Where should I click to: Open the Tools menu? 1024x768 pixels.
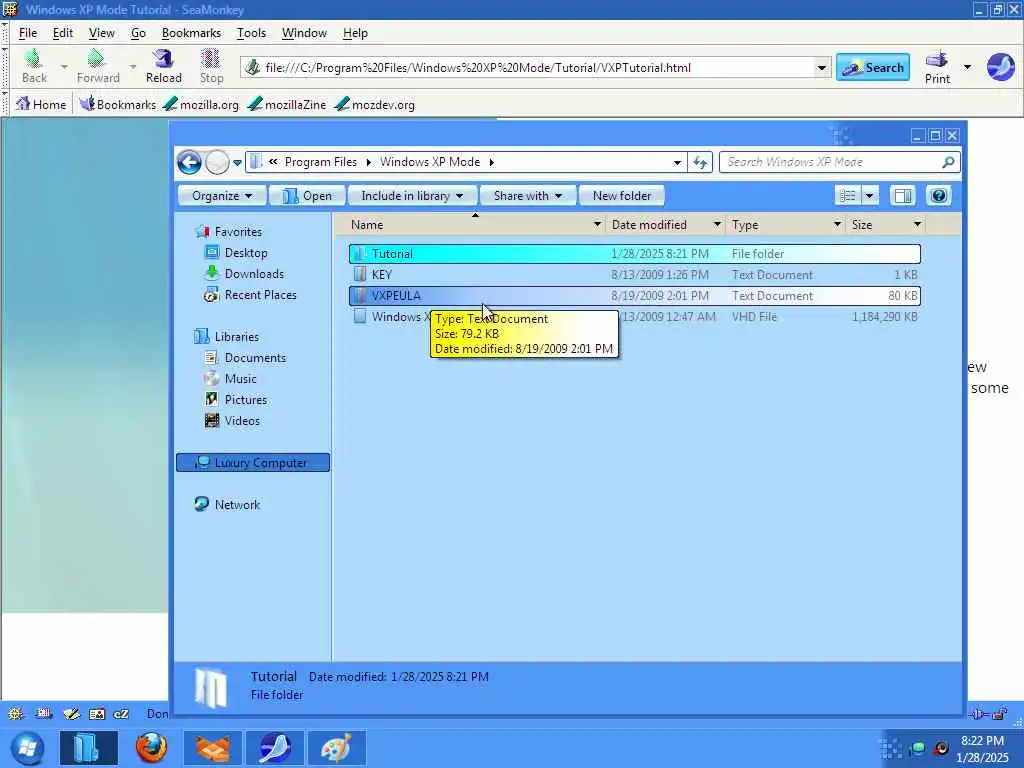[251, 33]
